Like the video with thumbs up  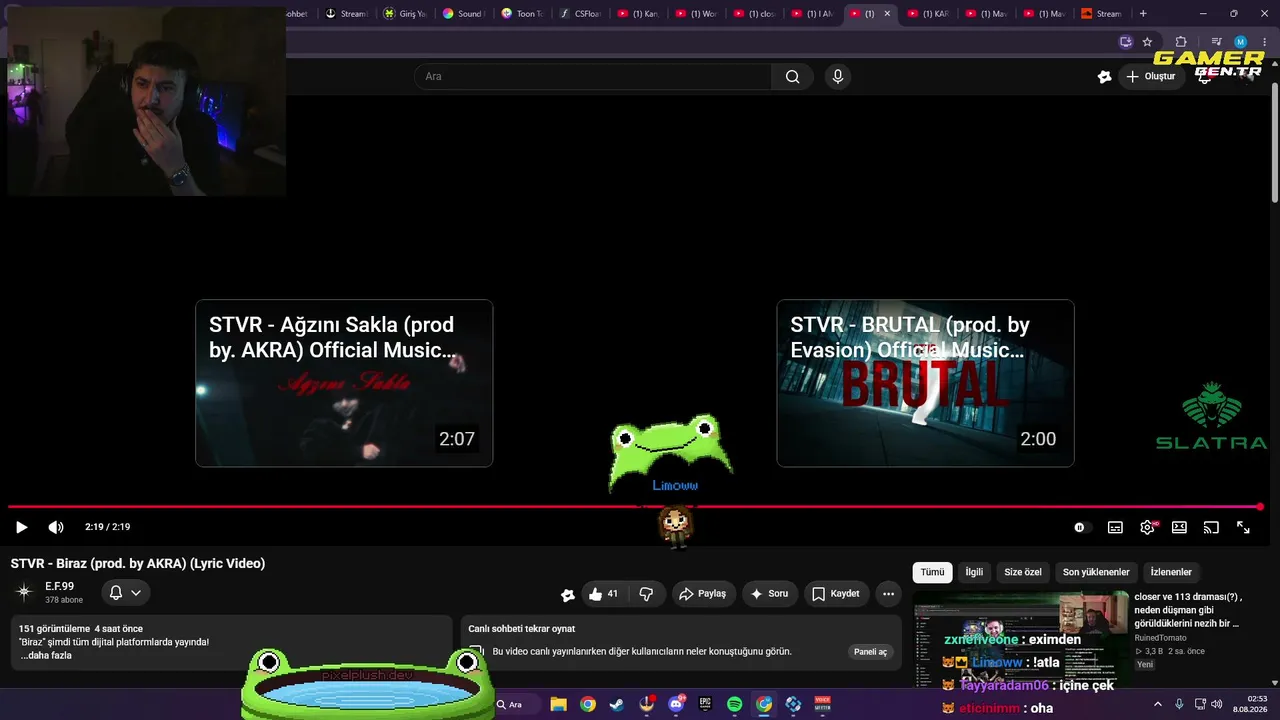604,594
